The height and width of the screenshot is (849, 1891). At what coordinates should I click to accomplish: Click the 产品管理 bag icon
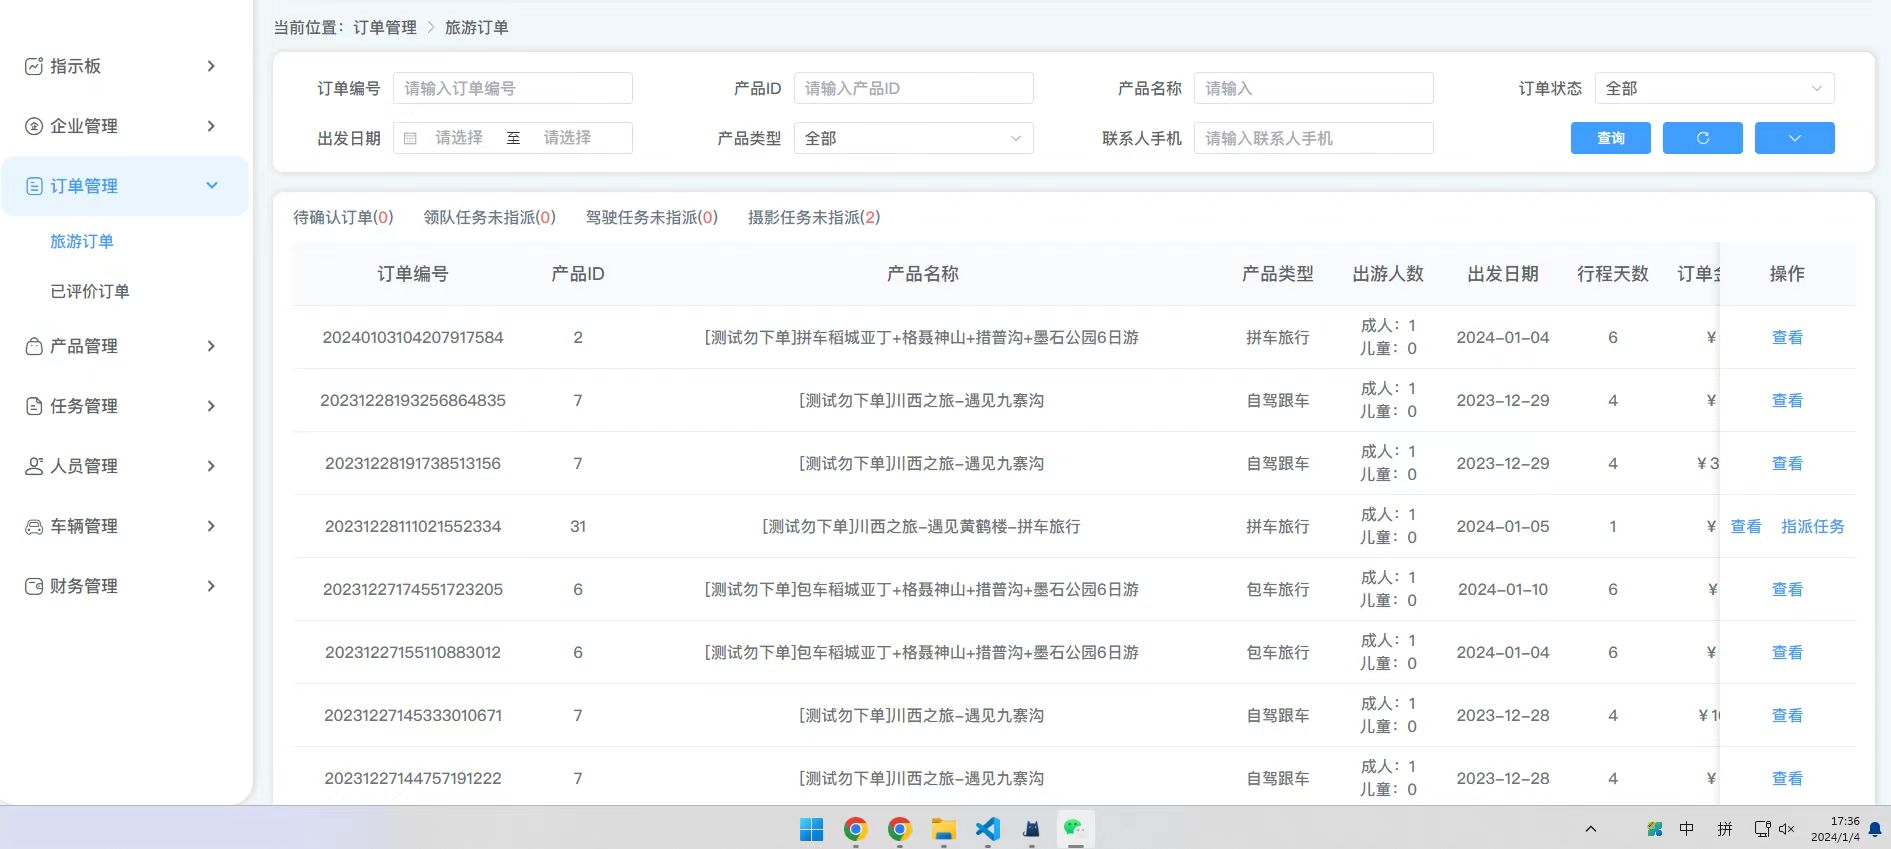pyautogui.click(x=34, y=346)
